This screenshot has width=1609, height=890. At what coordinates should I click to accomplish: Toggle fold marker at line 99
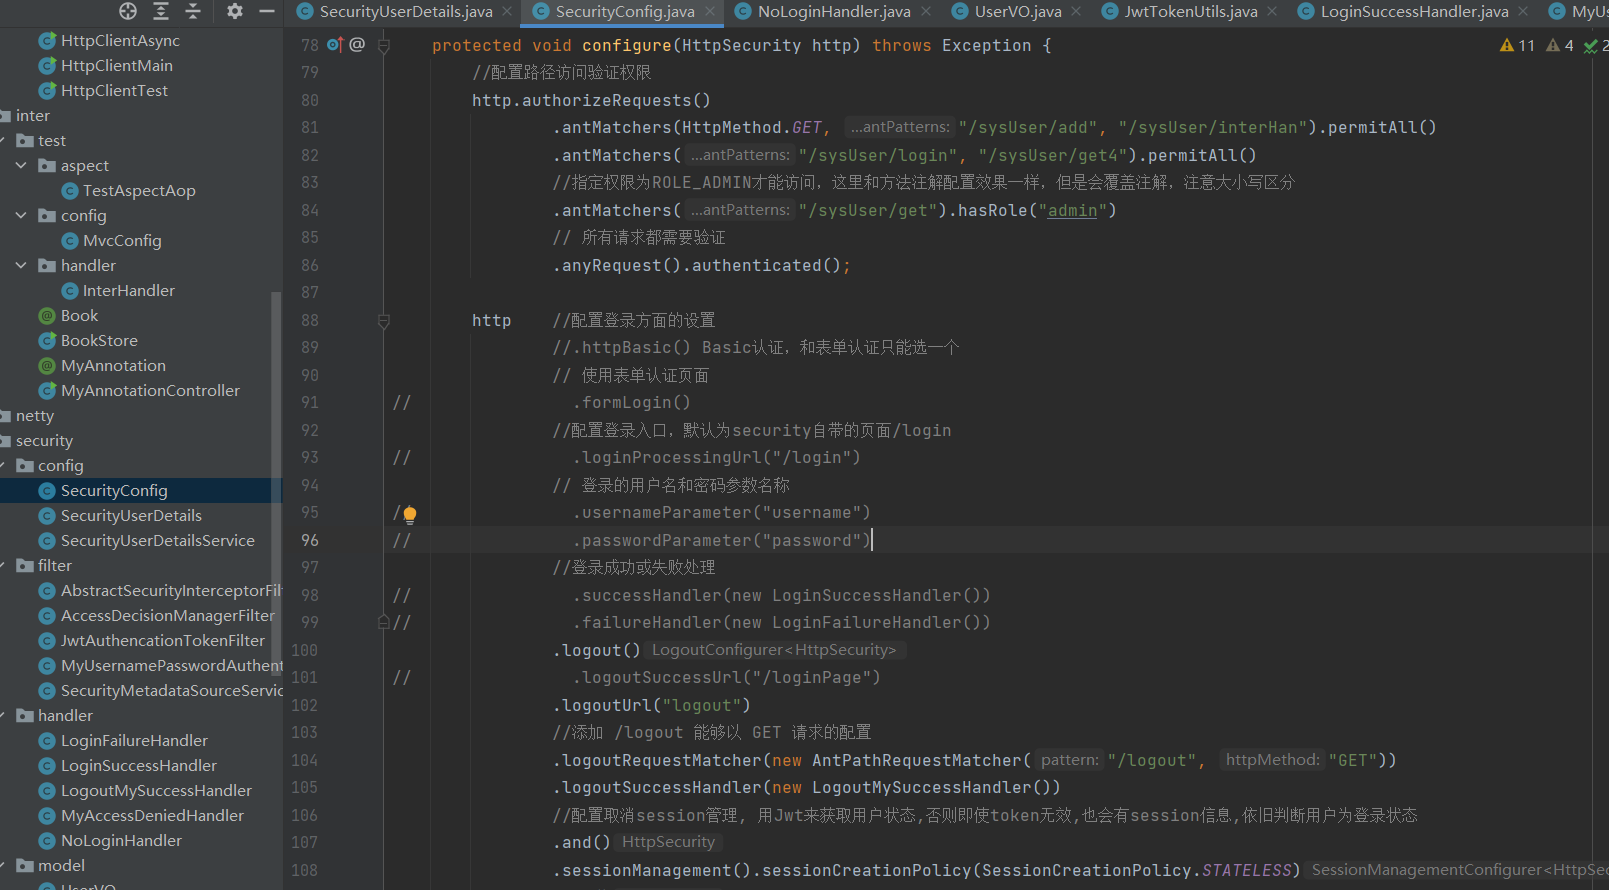point(384,622)
